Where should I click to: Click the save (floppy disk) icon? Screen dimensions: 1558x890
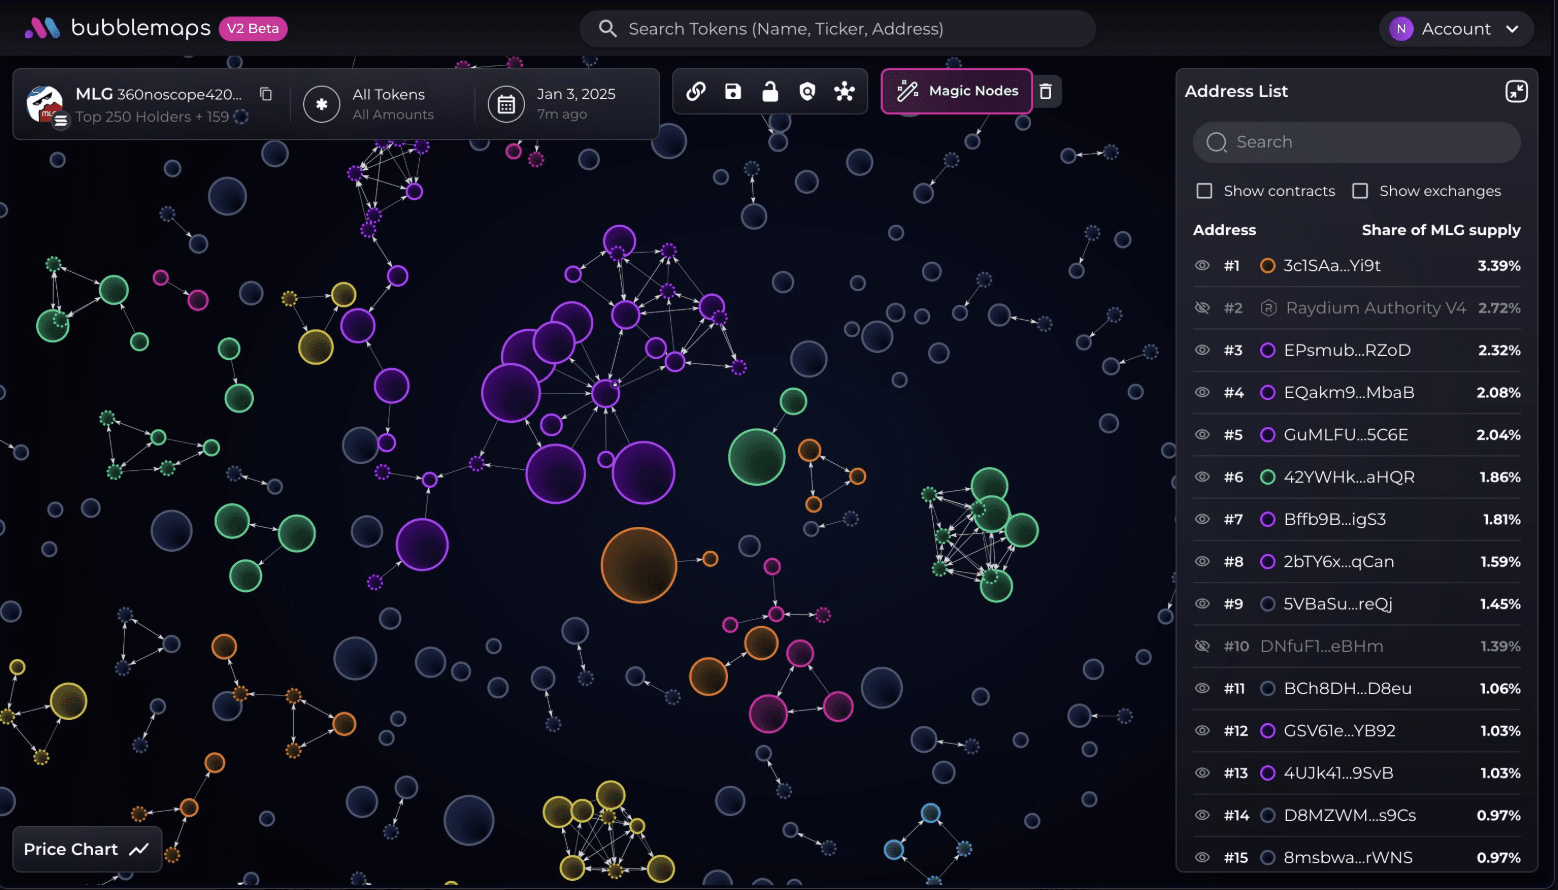tap(733, 92)
